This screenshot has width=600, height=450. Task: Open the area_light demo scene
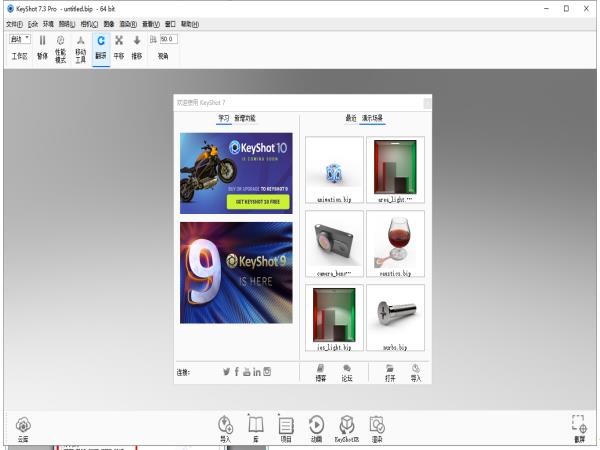click(x=395, y=170)
